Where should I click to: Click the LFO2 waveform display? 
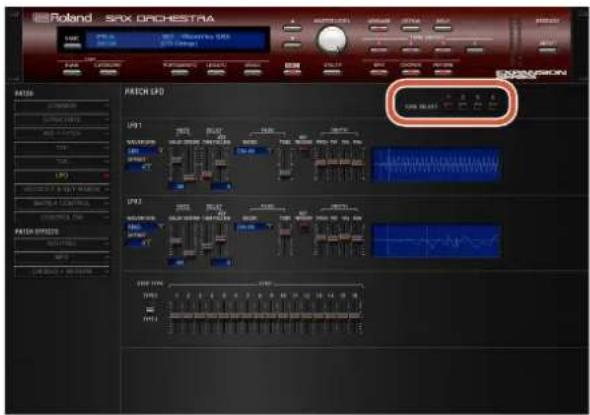[x=436, y=241]
